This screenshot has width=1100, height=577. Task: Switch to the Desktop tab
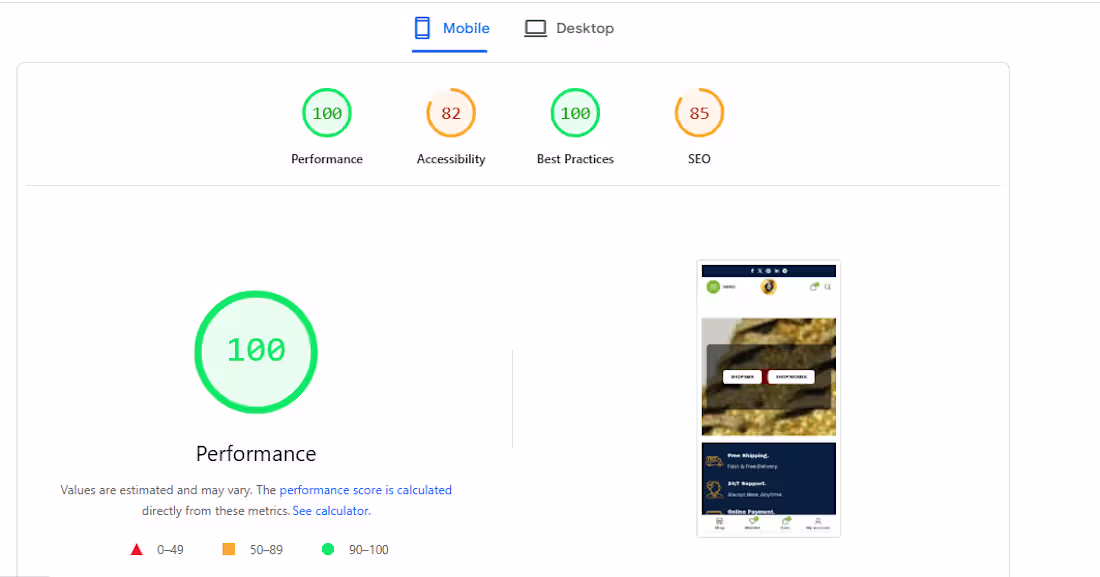pos(569,28)
